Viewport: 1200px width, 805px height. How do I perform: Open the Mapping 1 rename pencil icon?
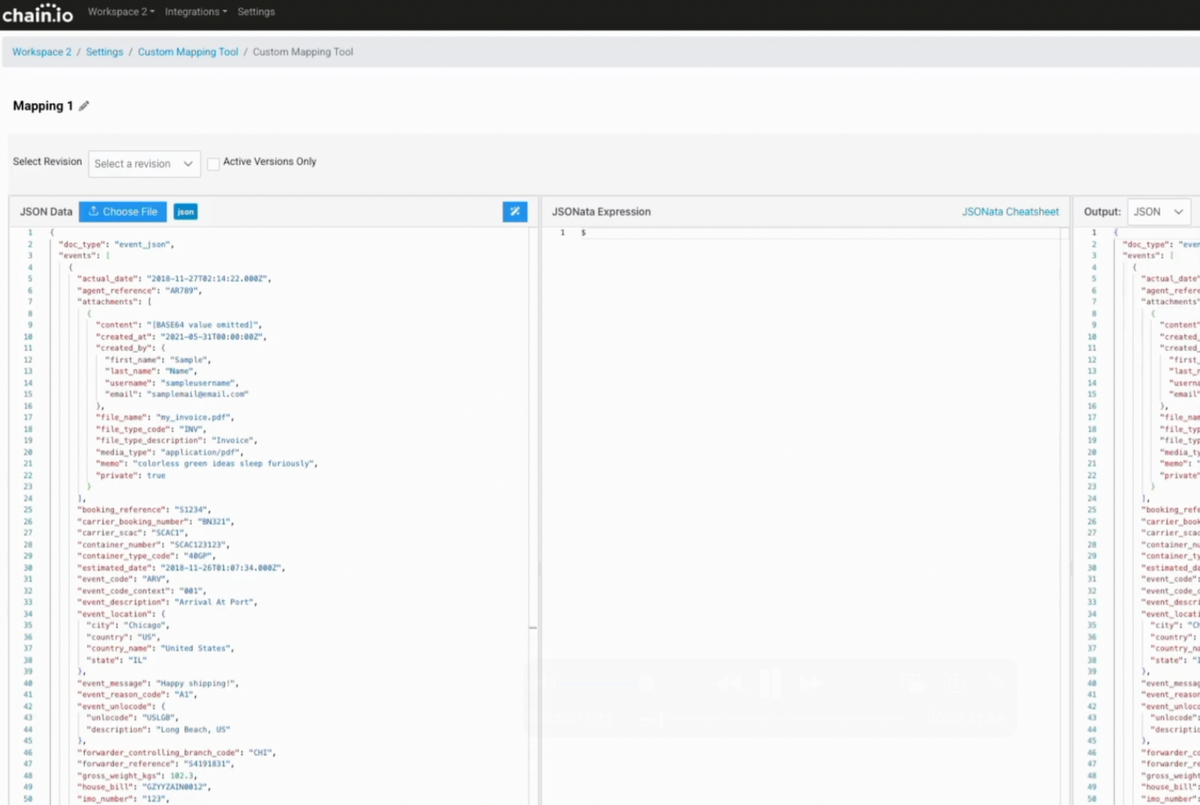coord(84,105)
